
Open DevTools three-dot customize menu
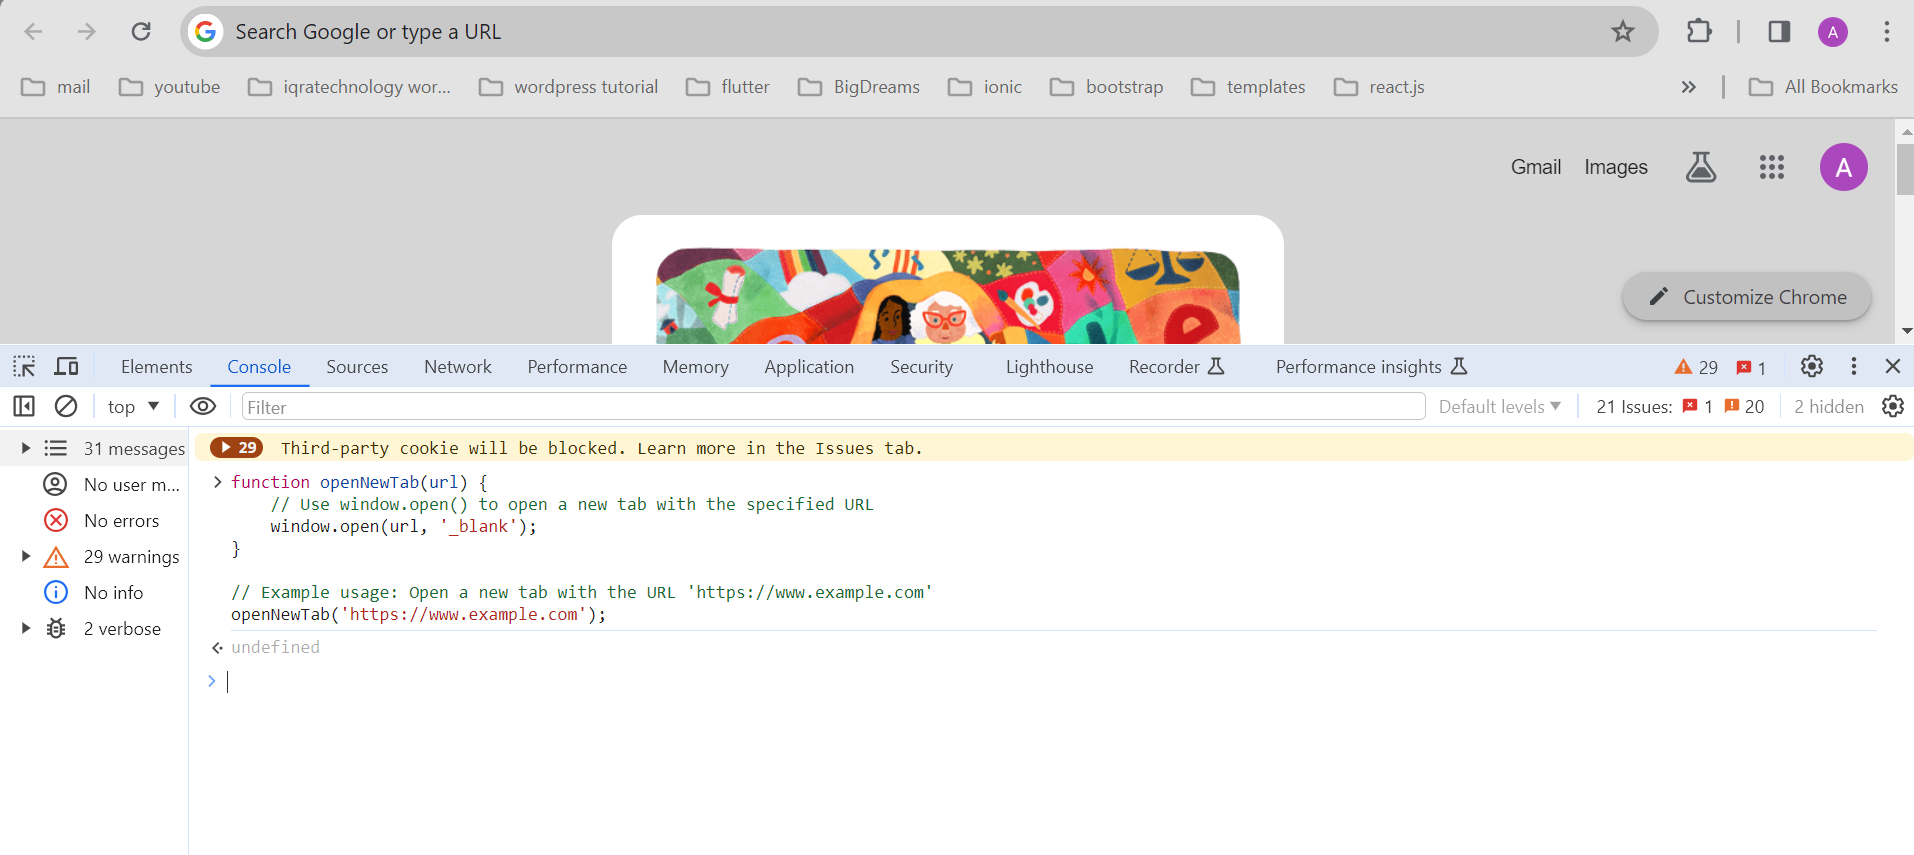point(1853,367)
